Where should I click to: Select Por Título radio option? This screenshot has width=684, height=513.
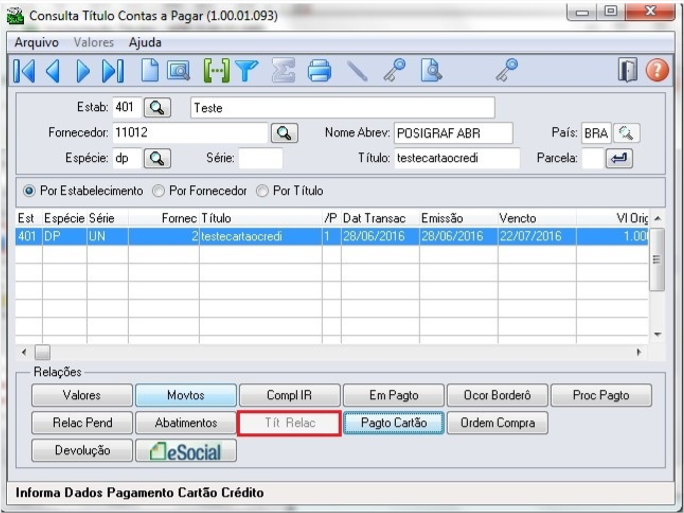290,191
